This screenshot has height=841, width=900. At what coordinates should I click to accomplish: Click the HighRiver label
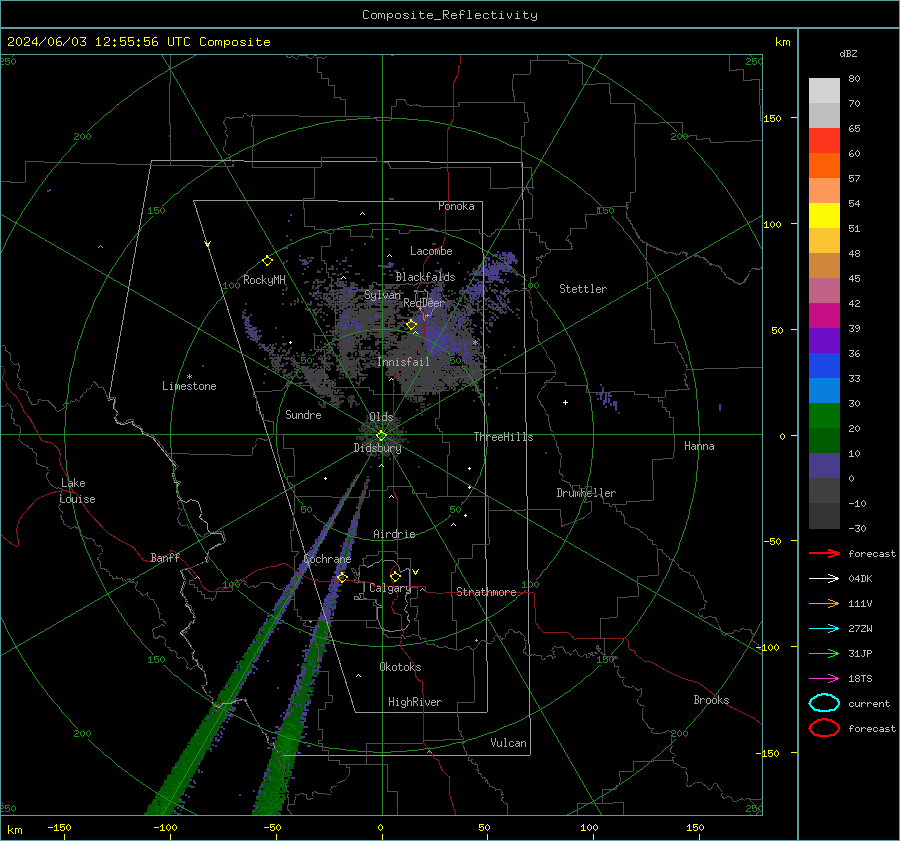click(x=415, y=702)
